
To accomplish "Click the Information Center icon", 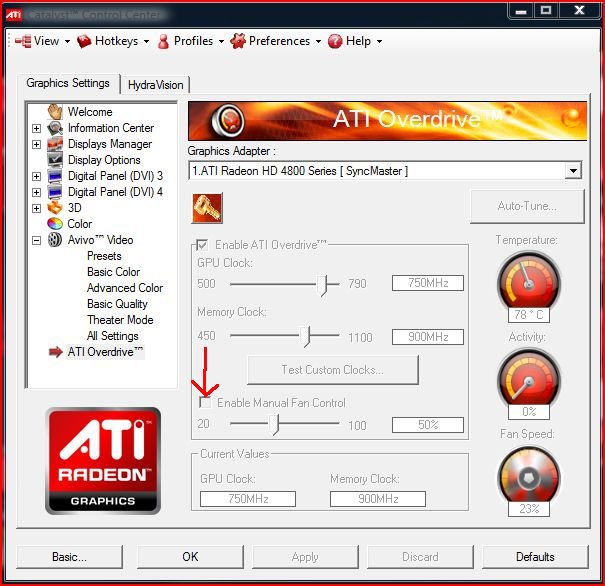I will pyautogui.click(x=55, y=128).
